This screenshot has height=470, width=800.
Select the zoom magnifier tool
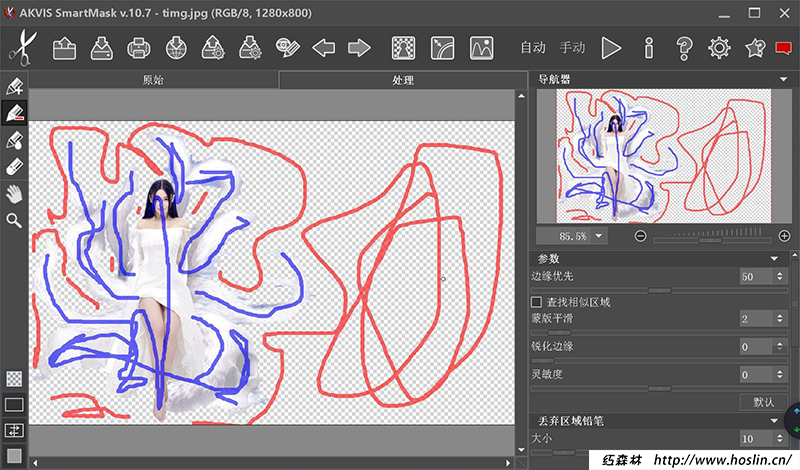14,220
